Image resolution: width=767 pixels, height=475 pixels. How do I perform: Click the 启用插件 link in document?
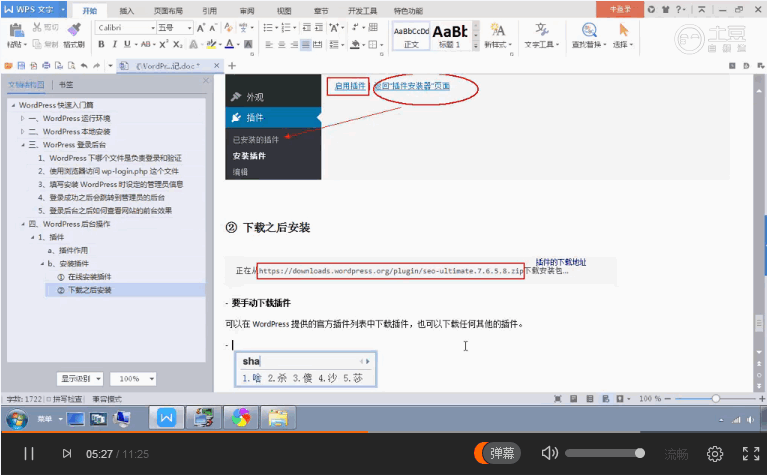350,86
